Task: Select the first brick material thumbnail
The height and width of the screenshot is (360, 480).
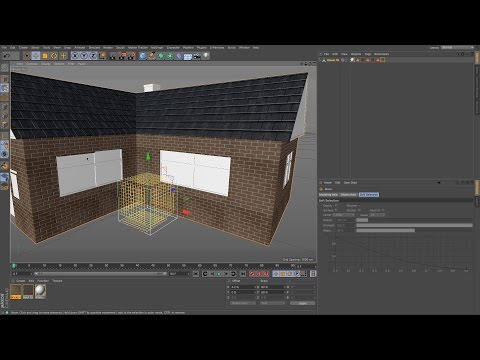Action: (16, 292)
